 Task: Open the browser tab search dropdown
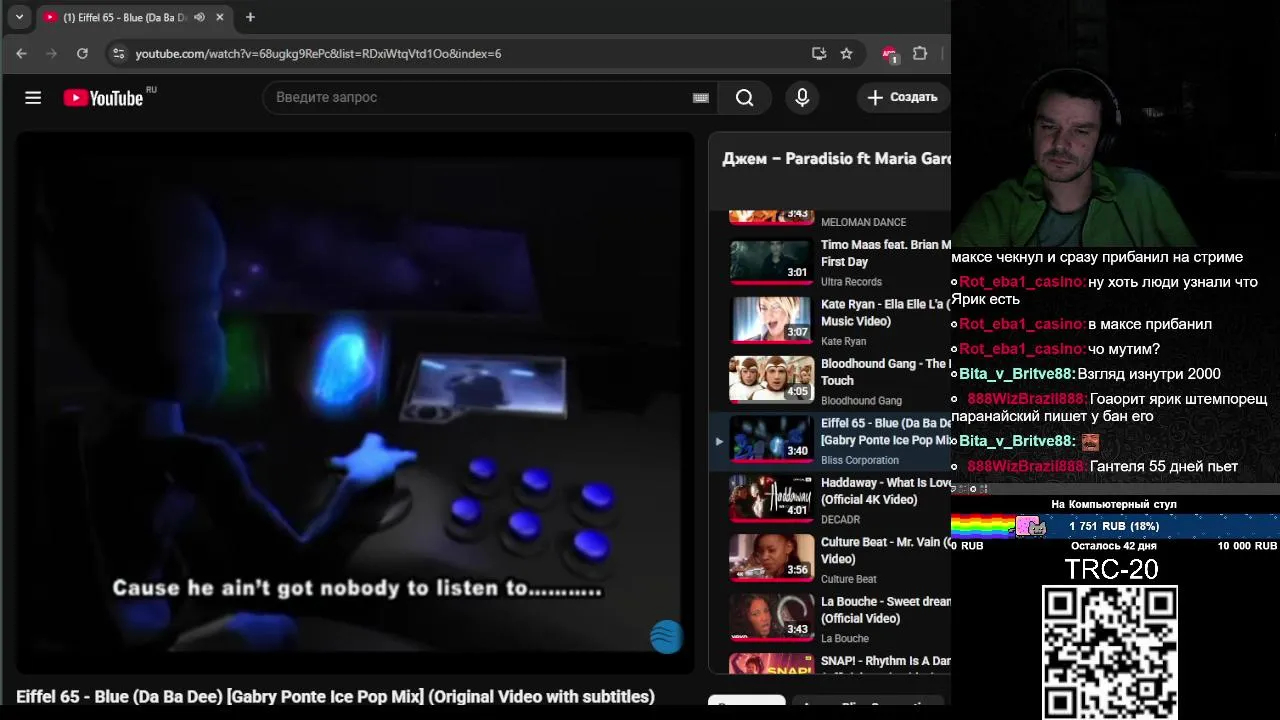tap(19, 17)
